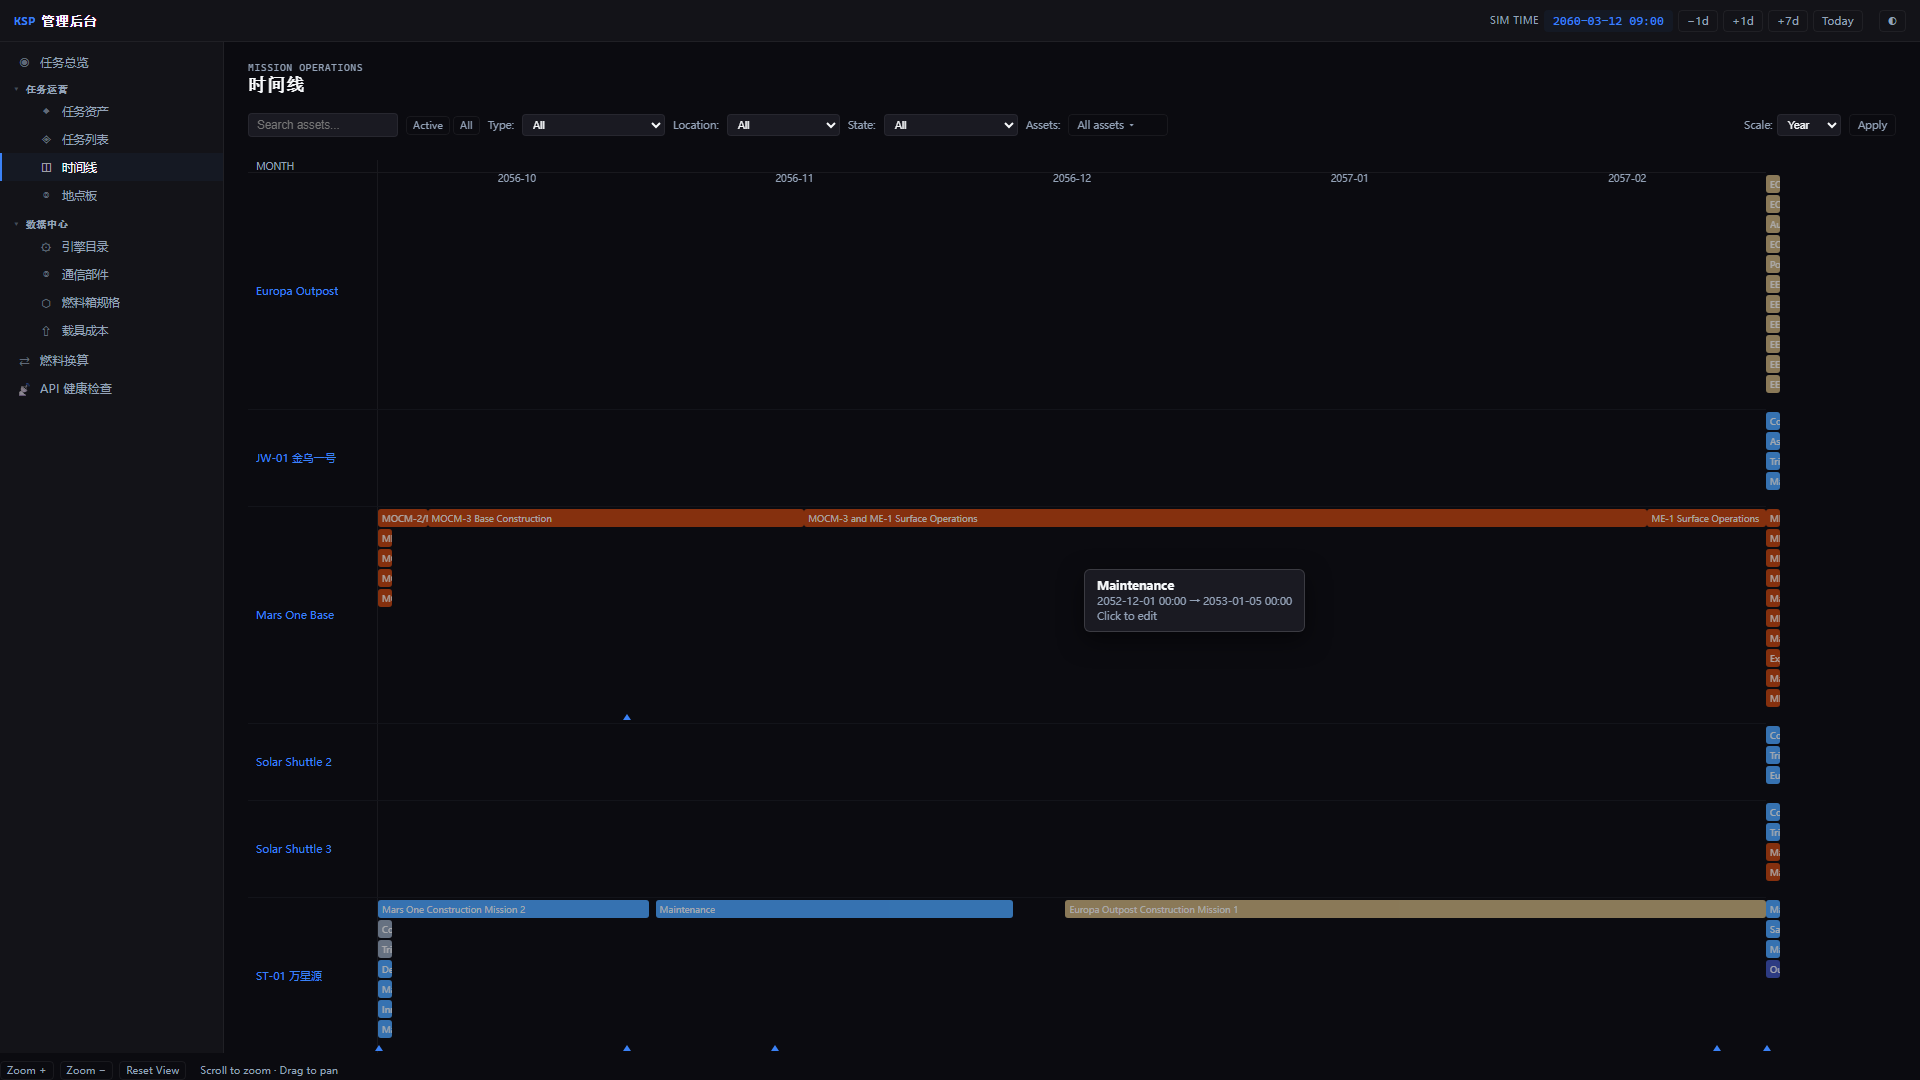Open the Mars One Base asset link

295,615
